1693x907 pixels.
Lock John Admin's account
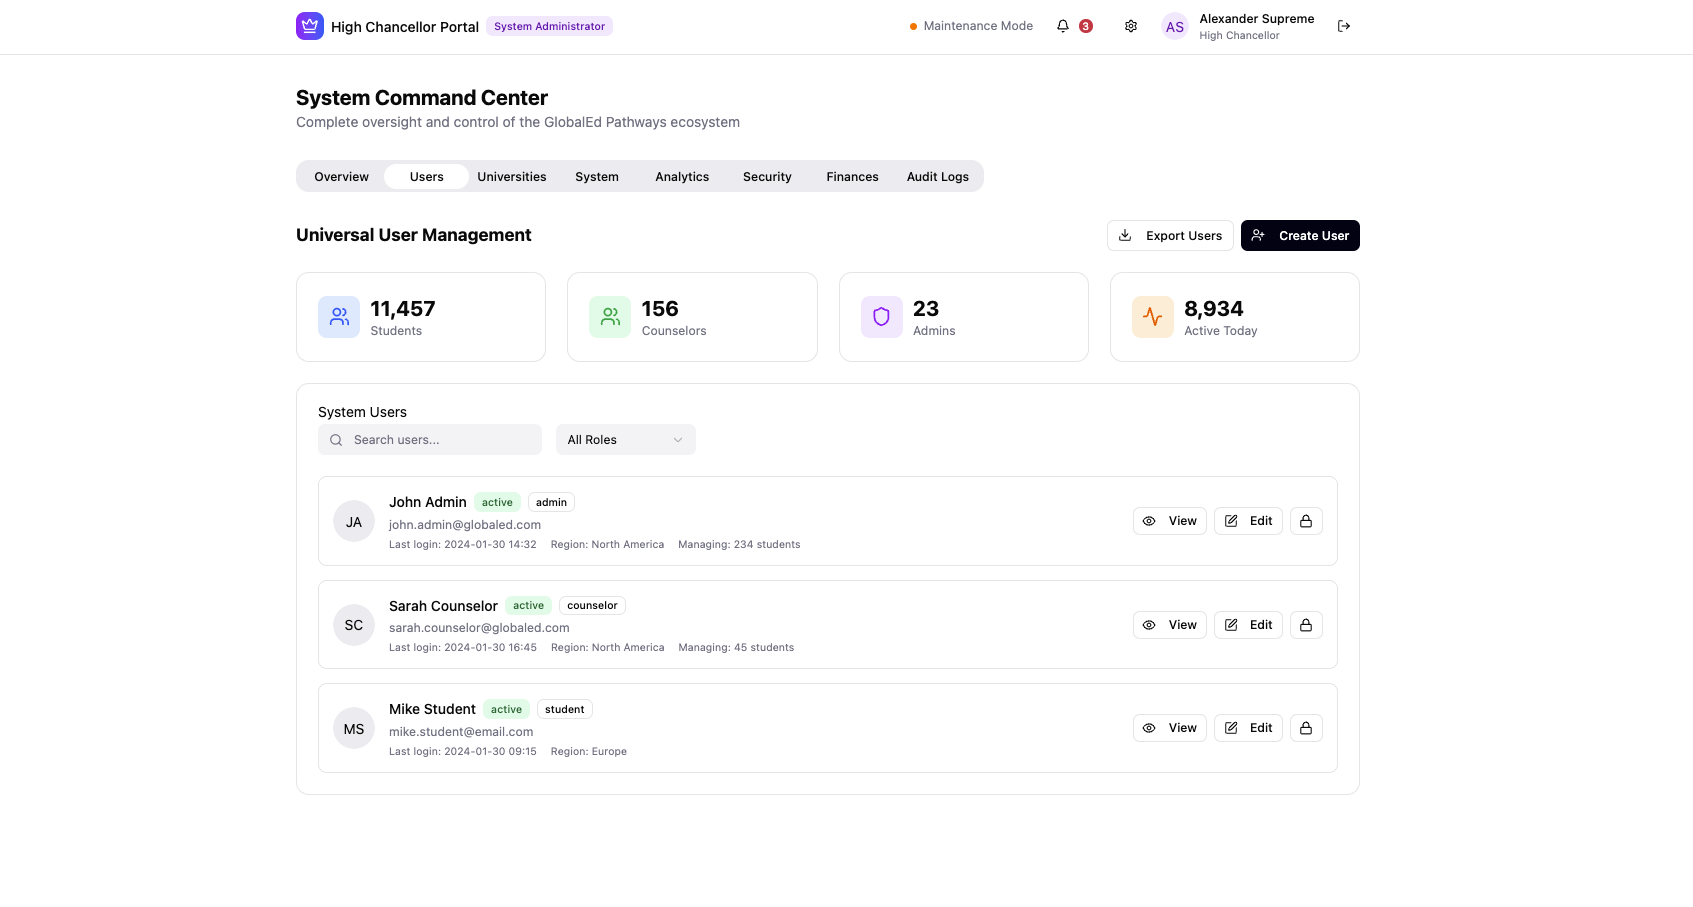click(x=1306, y=521)
